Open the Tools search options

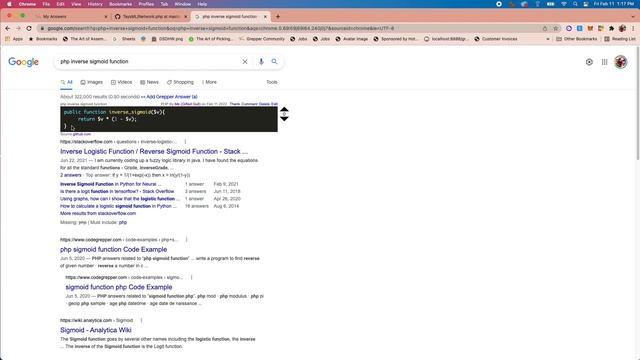(x=272, y=82)
